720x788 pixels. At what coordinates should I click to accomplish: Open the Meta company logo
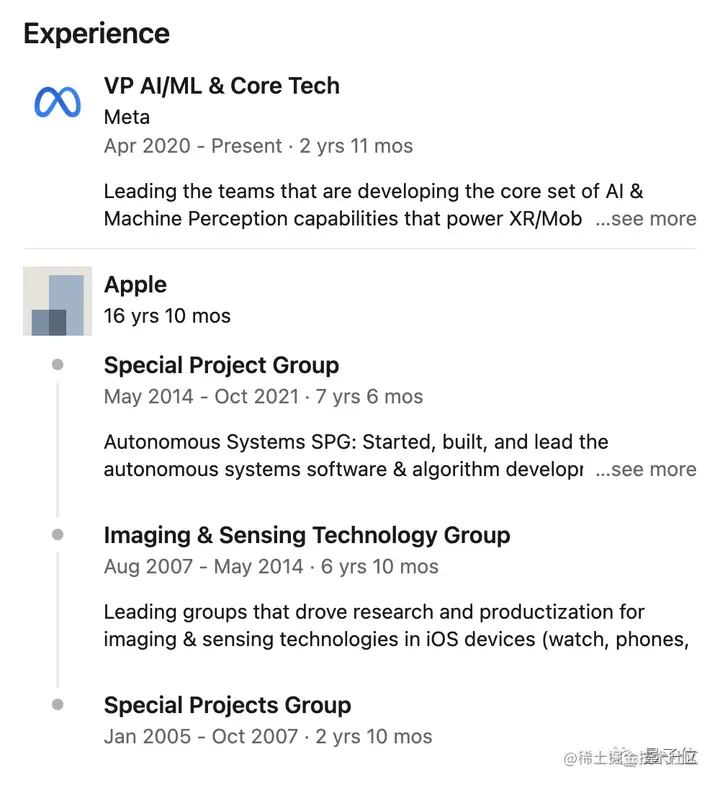coord(57,103)
